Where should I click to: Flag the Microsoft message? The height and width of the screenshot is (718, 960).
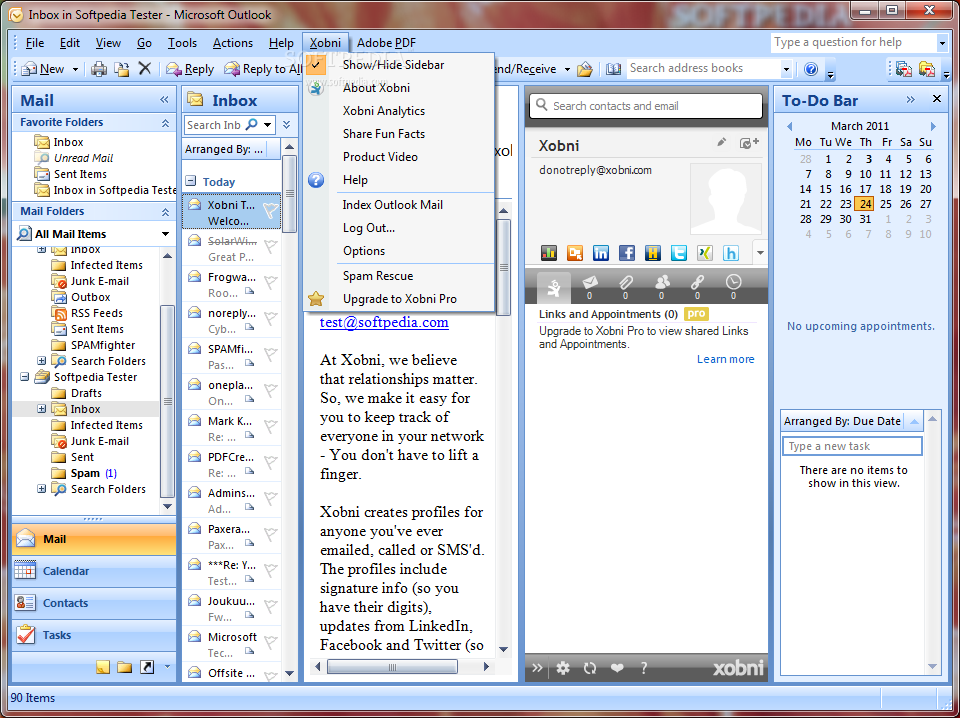pos(270,642)
